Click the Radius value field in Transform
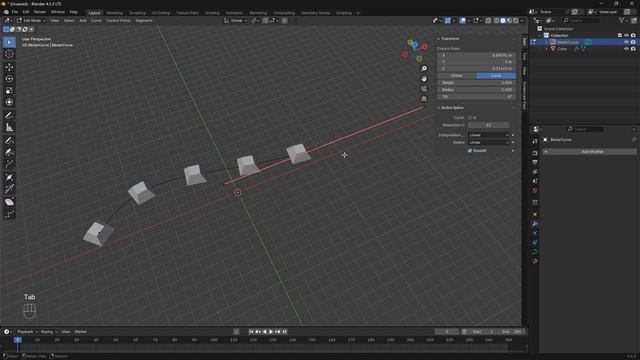Screen dimensions: 640x360 pyautogui.click(x=476, y=90)
